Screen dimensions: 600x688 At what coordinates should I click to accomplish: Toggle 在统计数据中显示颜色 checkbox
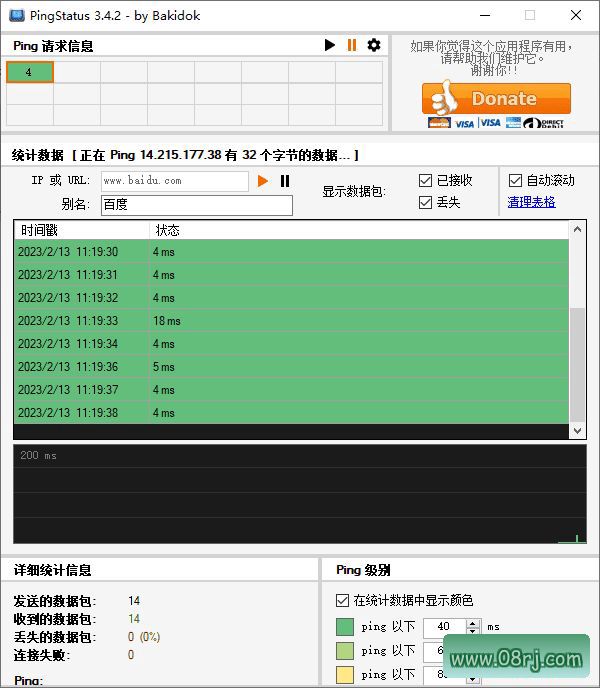(x=342, y=600)
